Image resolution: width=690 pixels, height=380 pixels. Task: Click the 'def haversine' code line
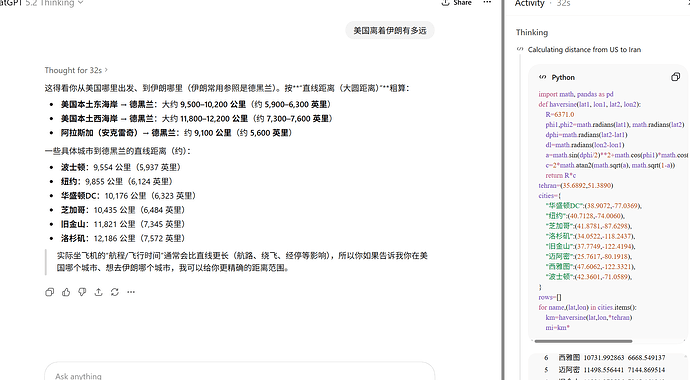pyautogui.click(x=590, y=104)
